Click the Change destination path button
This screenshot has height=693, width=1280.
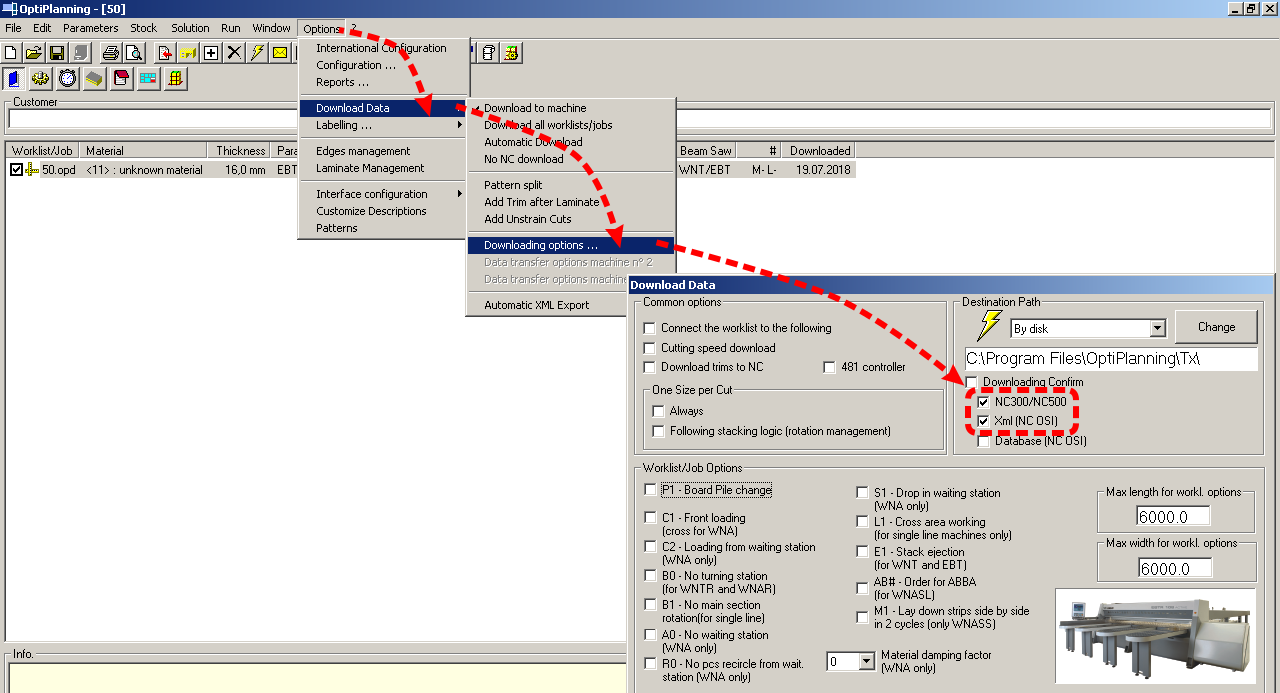1216,326
